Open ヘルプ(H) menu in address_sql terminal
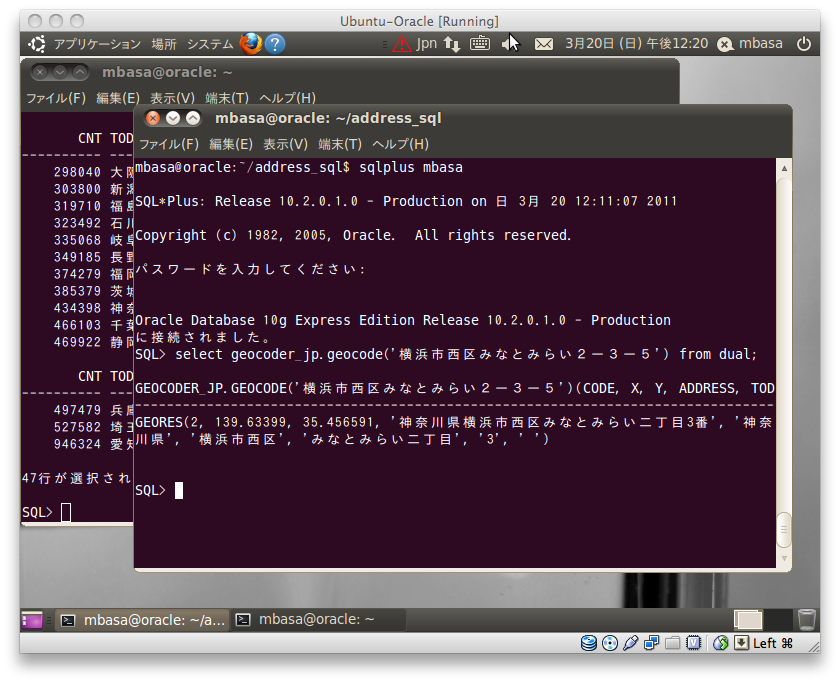Viewport: 840px width, 683px height. pos(401,144)
